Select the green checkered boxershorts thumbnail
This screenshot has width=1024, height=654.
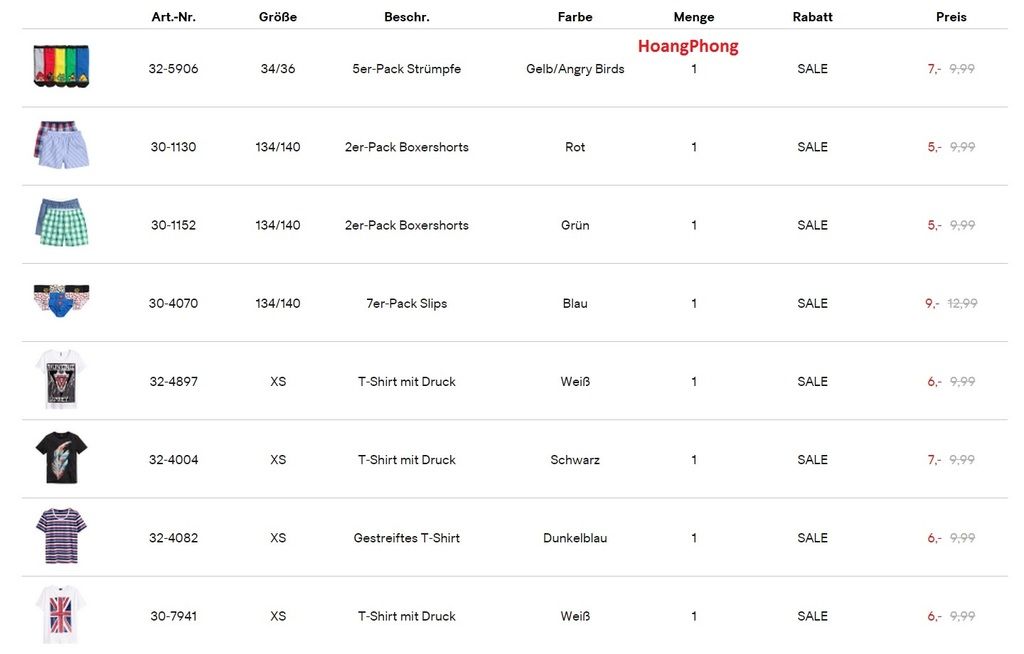click(x=61, y=223)
